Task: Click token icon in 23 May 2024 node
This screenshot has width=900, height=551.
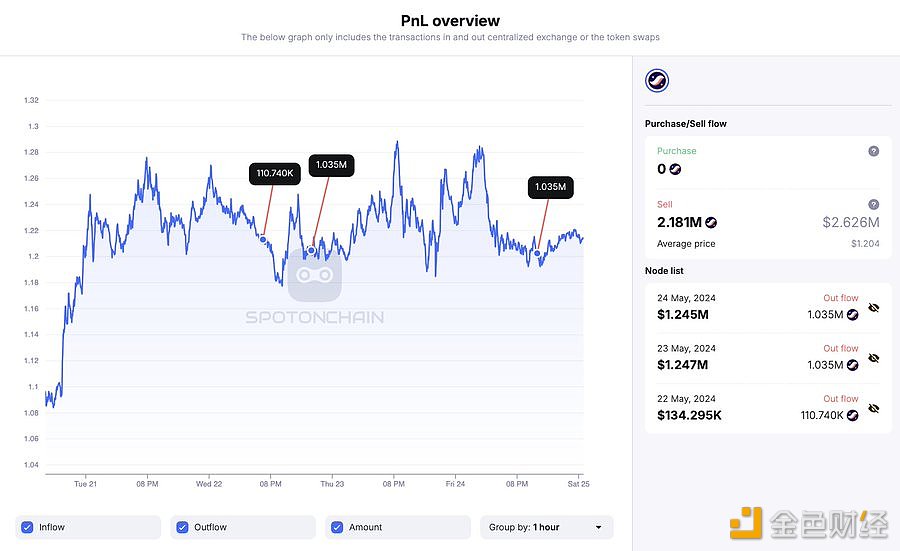Action: pyautogui.click(x=852, y=365)
